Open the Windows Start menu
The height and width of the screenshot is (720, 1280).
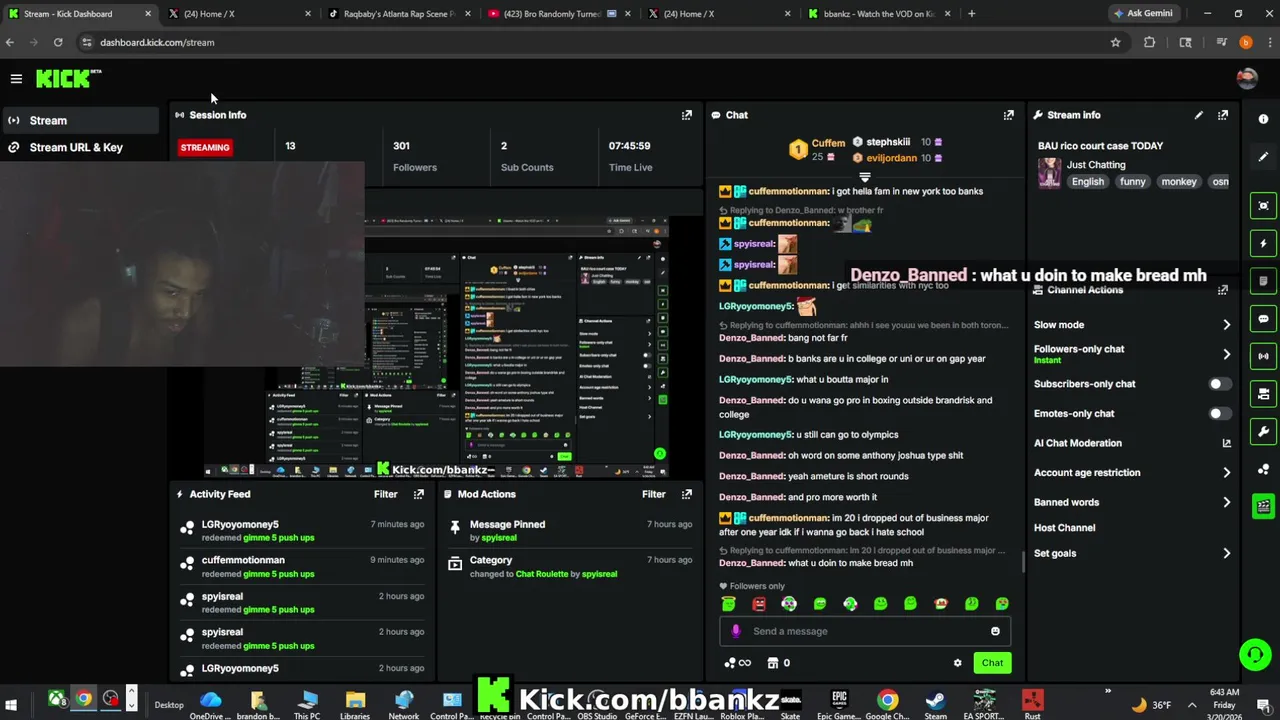click(x=11, y=704)
